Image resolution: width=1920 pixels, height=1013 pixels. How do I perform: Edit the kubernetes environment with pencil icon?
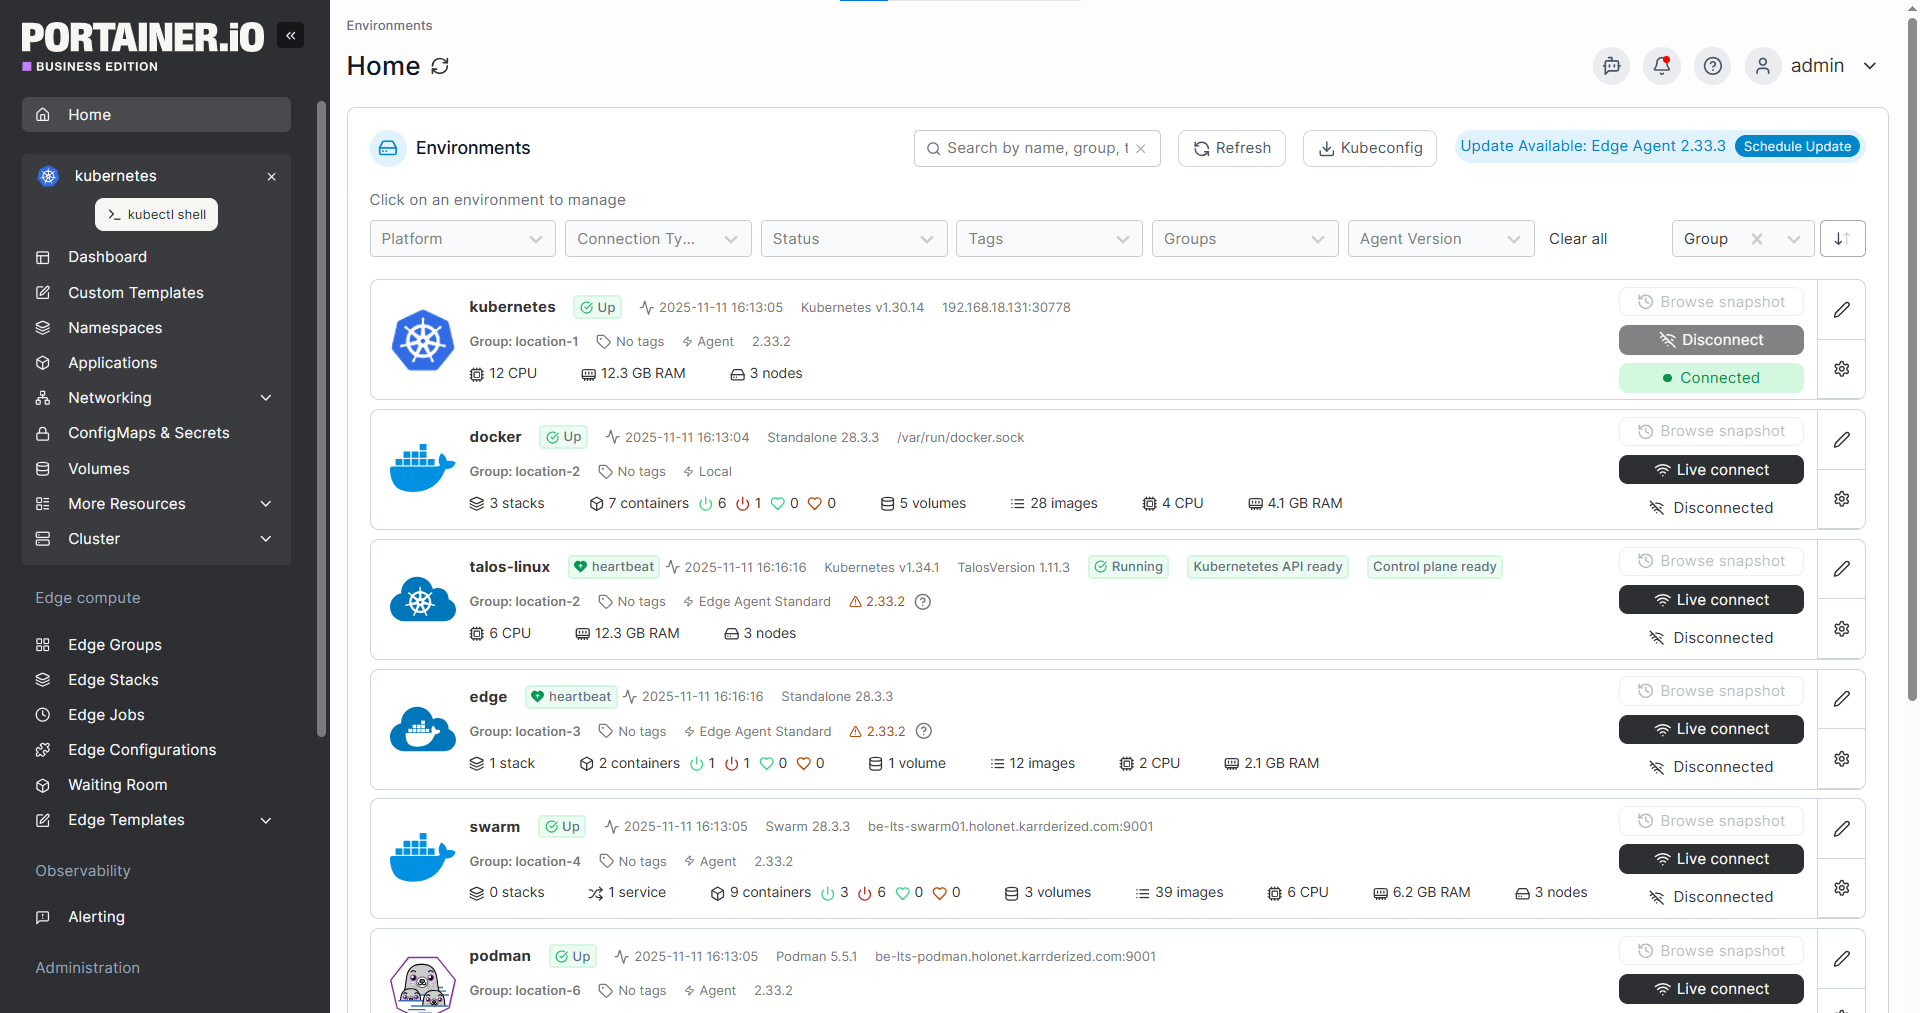click(x=1842, y=310)
